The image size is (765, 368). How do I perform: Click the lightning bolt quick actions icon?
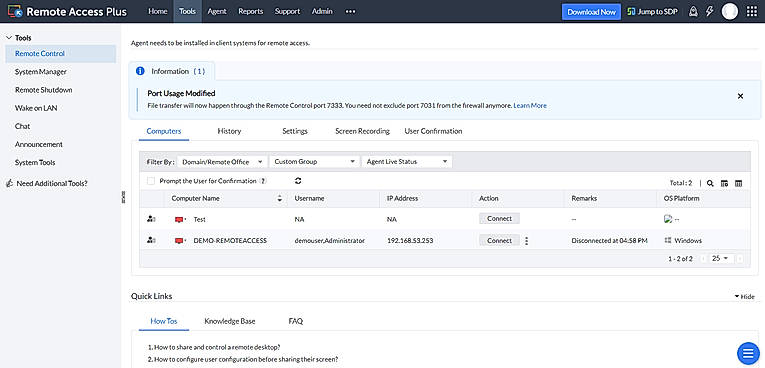tap(709, 12)
